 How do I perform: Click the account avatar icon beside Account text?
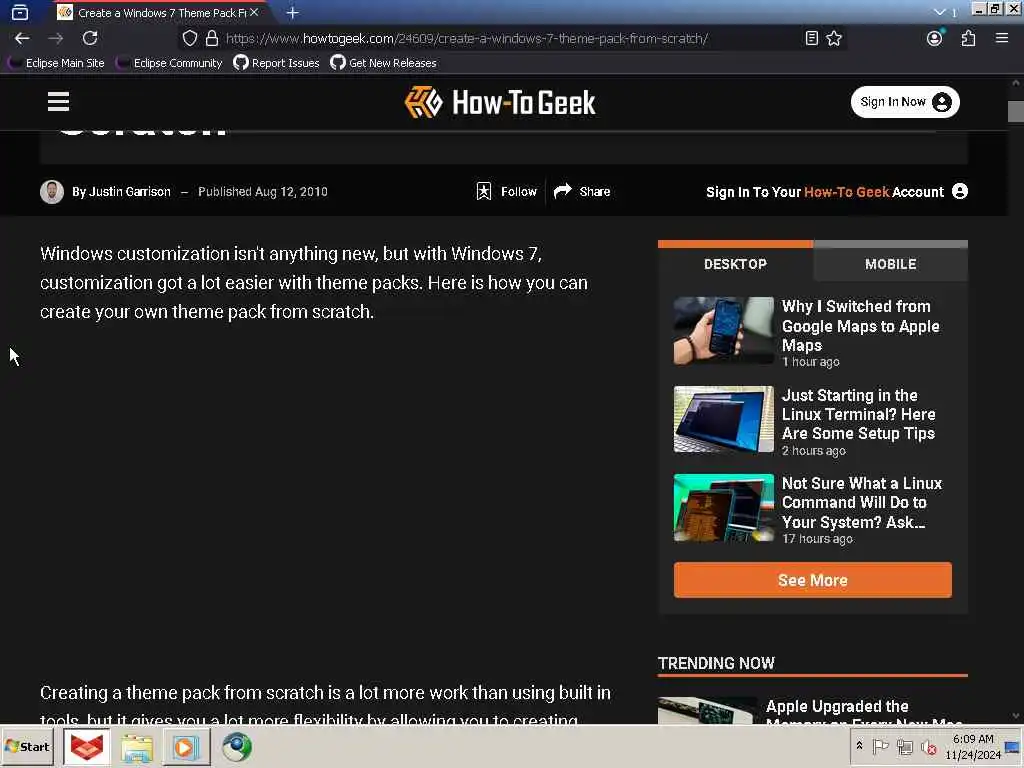(960, 191)
